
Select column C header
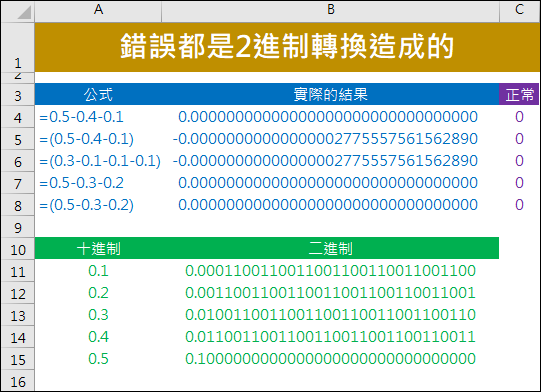click(520, 10)
